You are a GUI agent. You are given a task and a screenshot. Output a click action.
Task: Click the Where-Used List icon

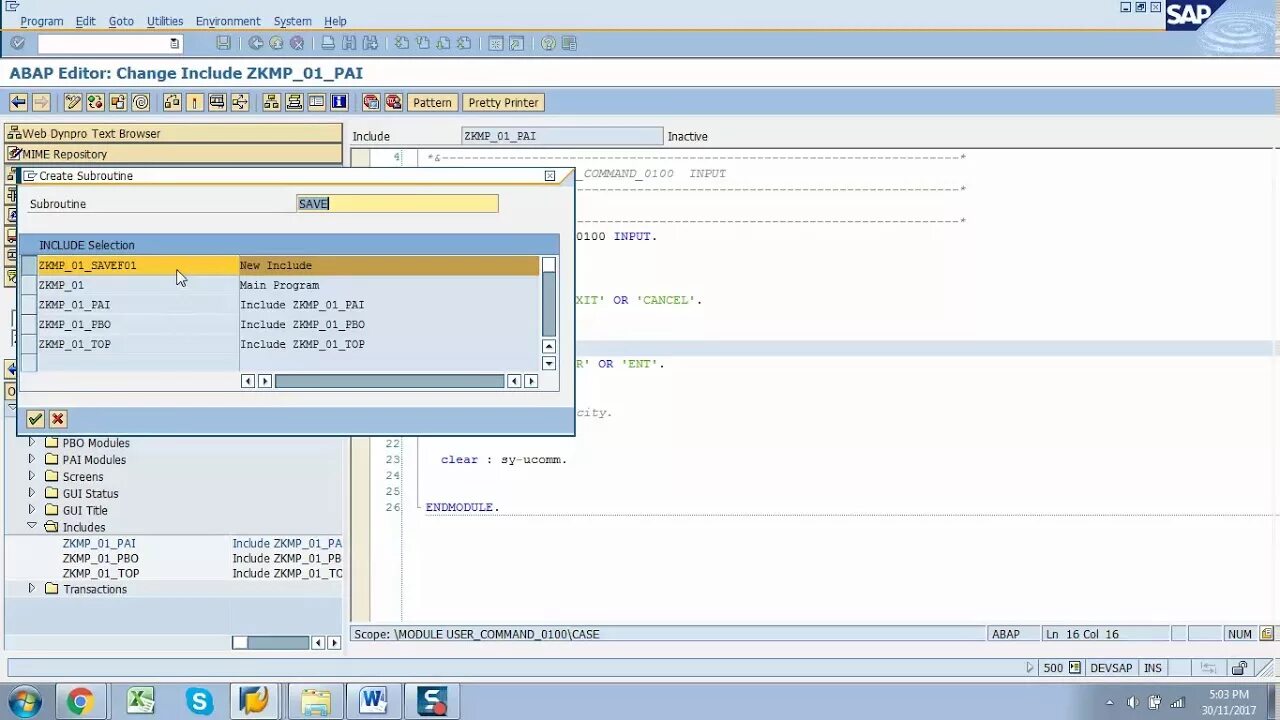coord(217,102)
